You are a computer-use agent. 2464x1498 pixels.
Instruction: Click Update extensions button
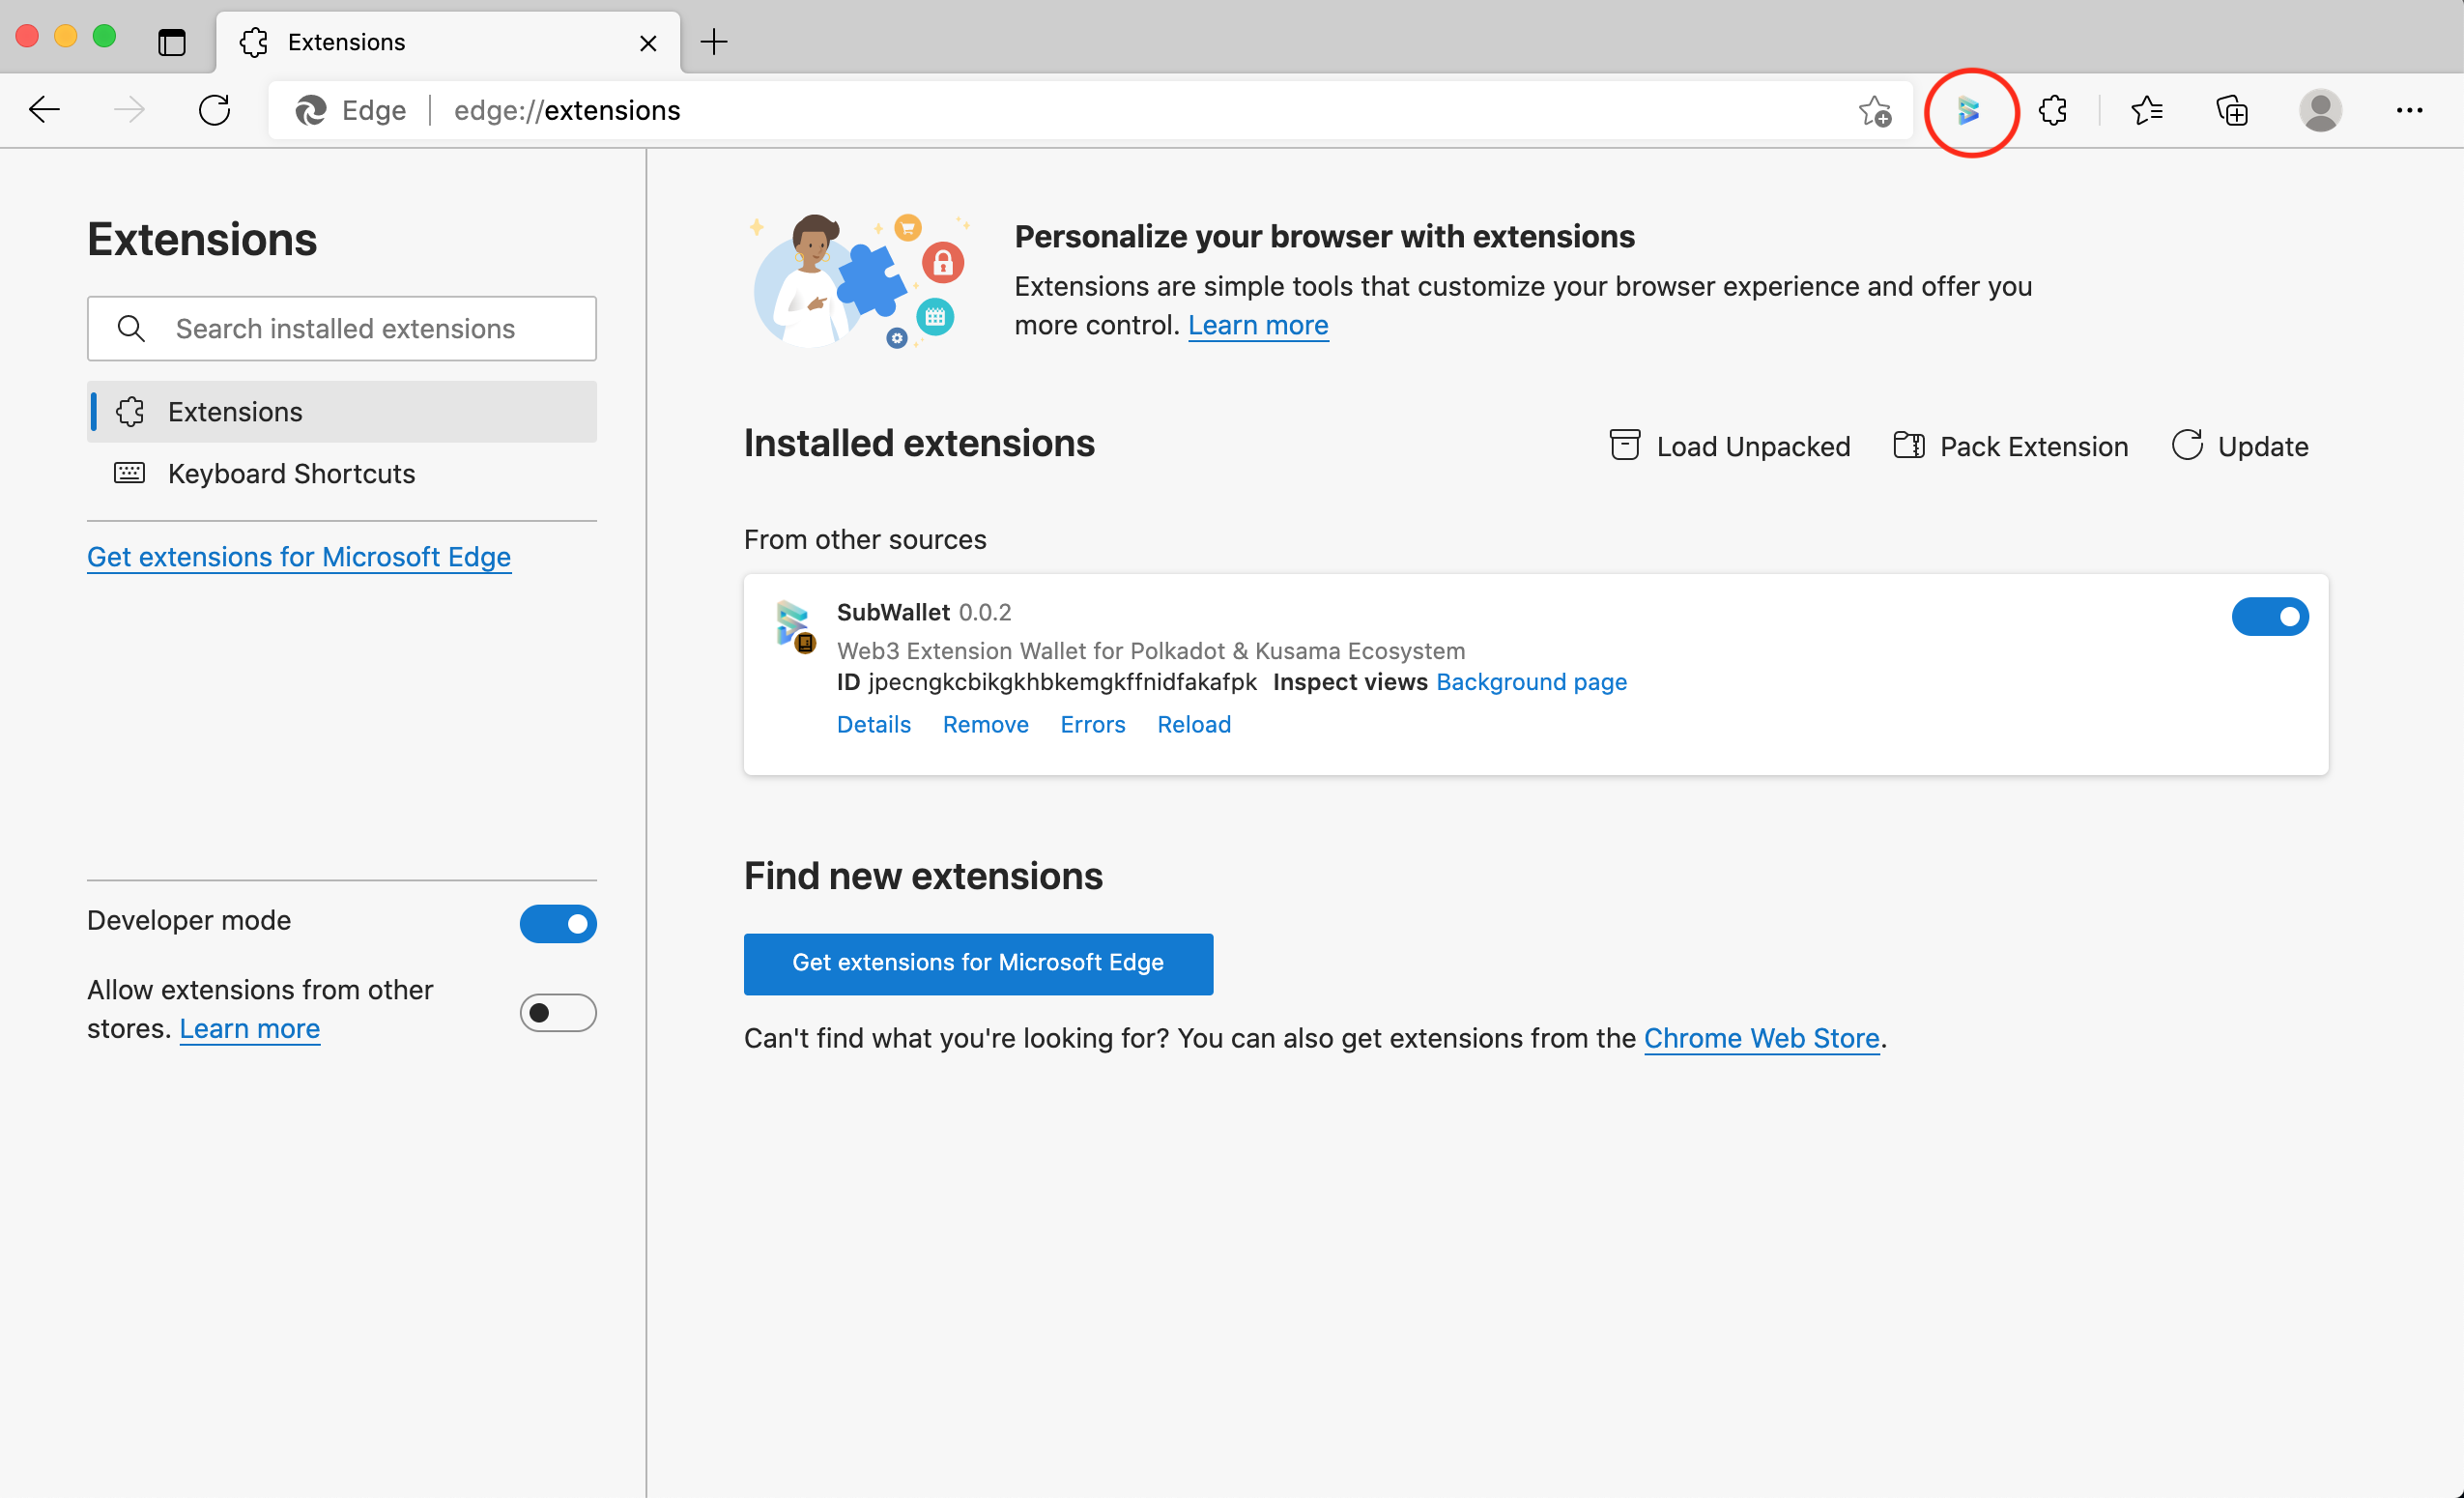pyautogui.click(x=2239, y=446)
